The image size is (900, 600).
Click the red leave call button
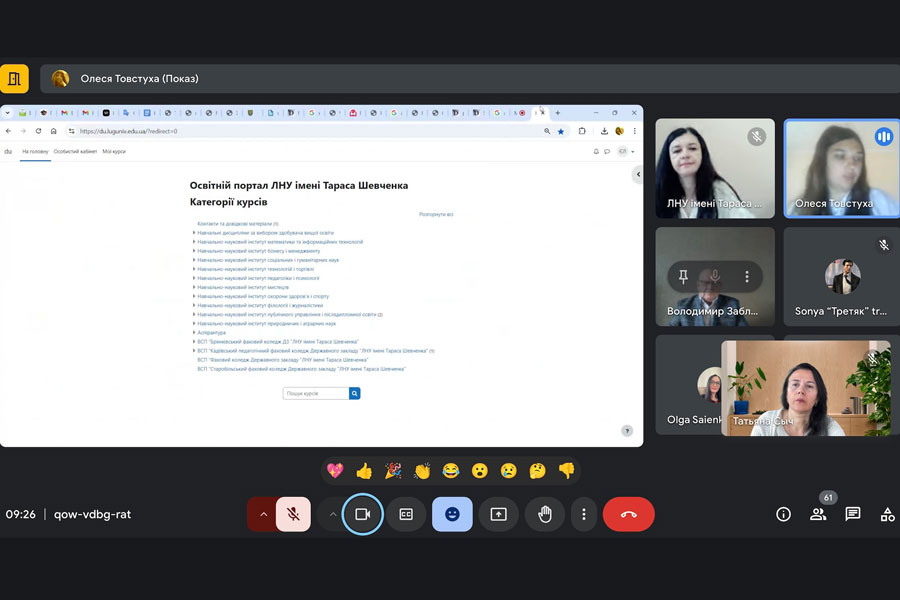point(628,514)
